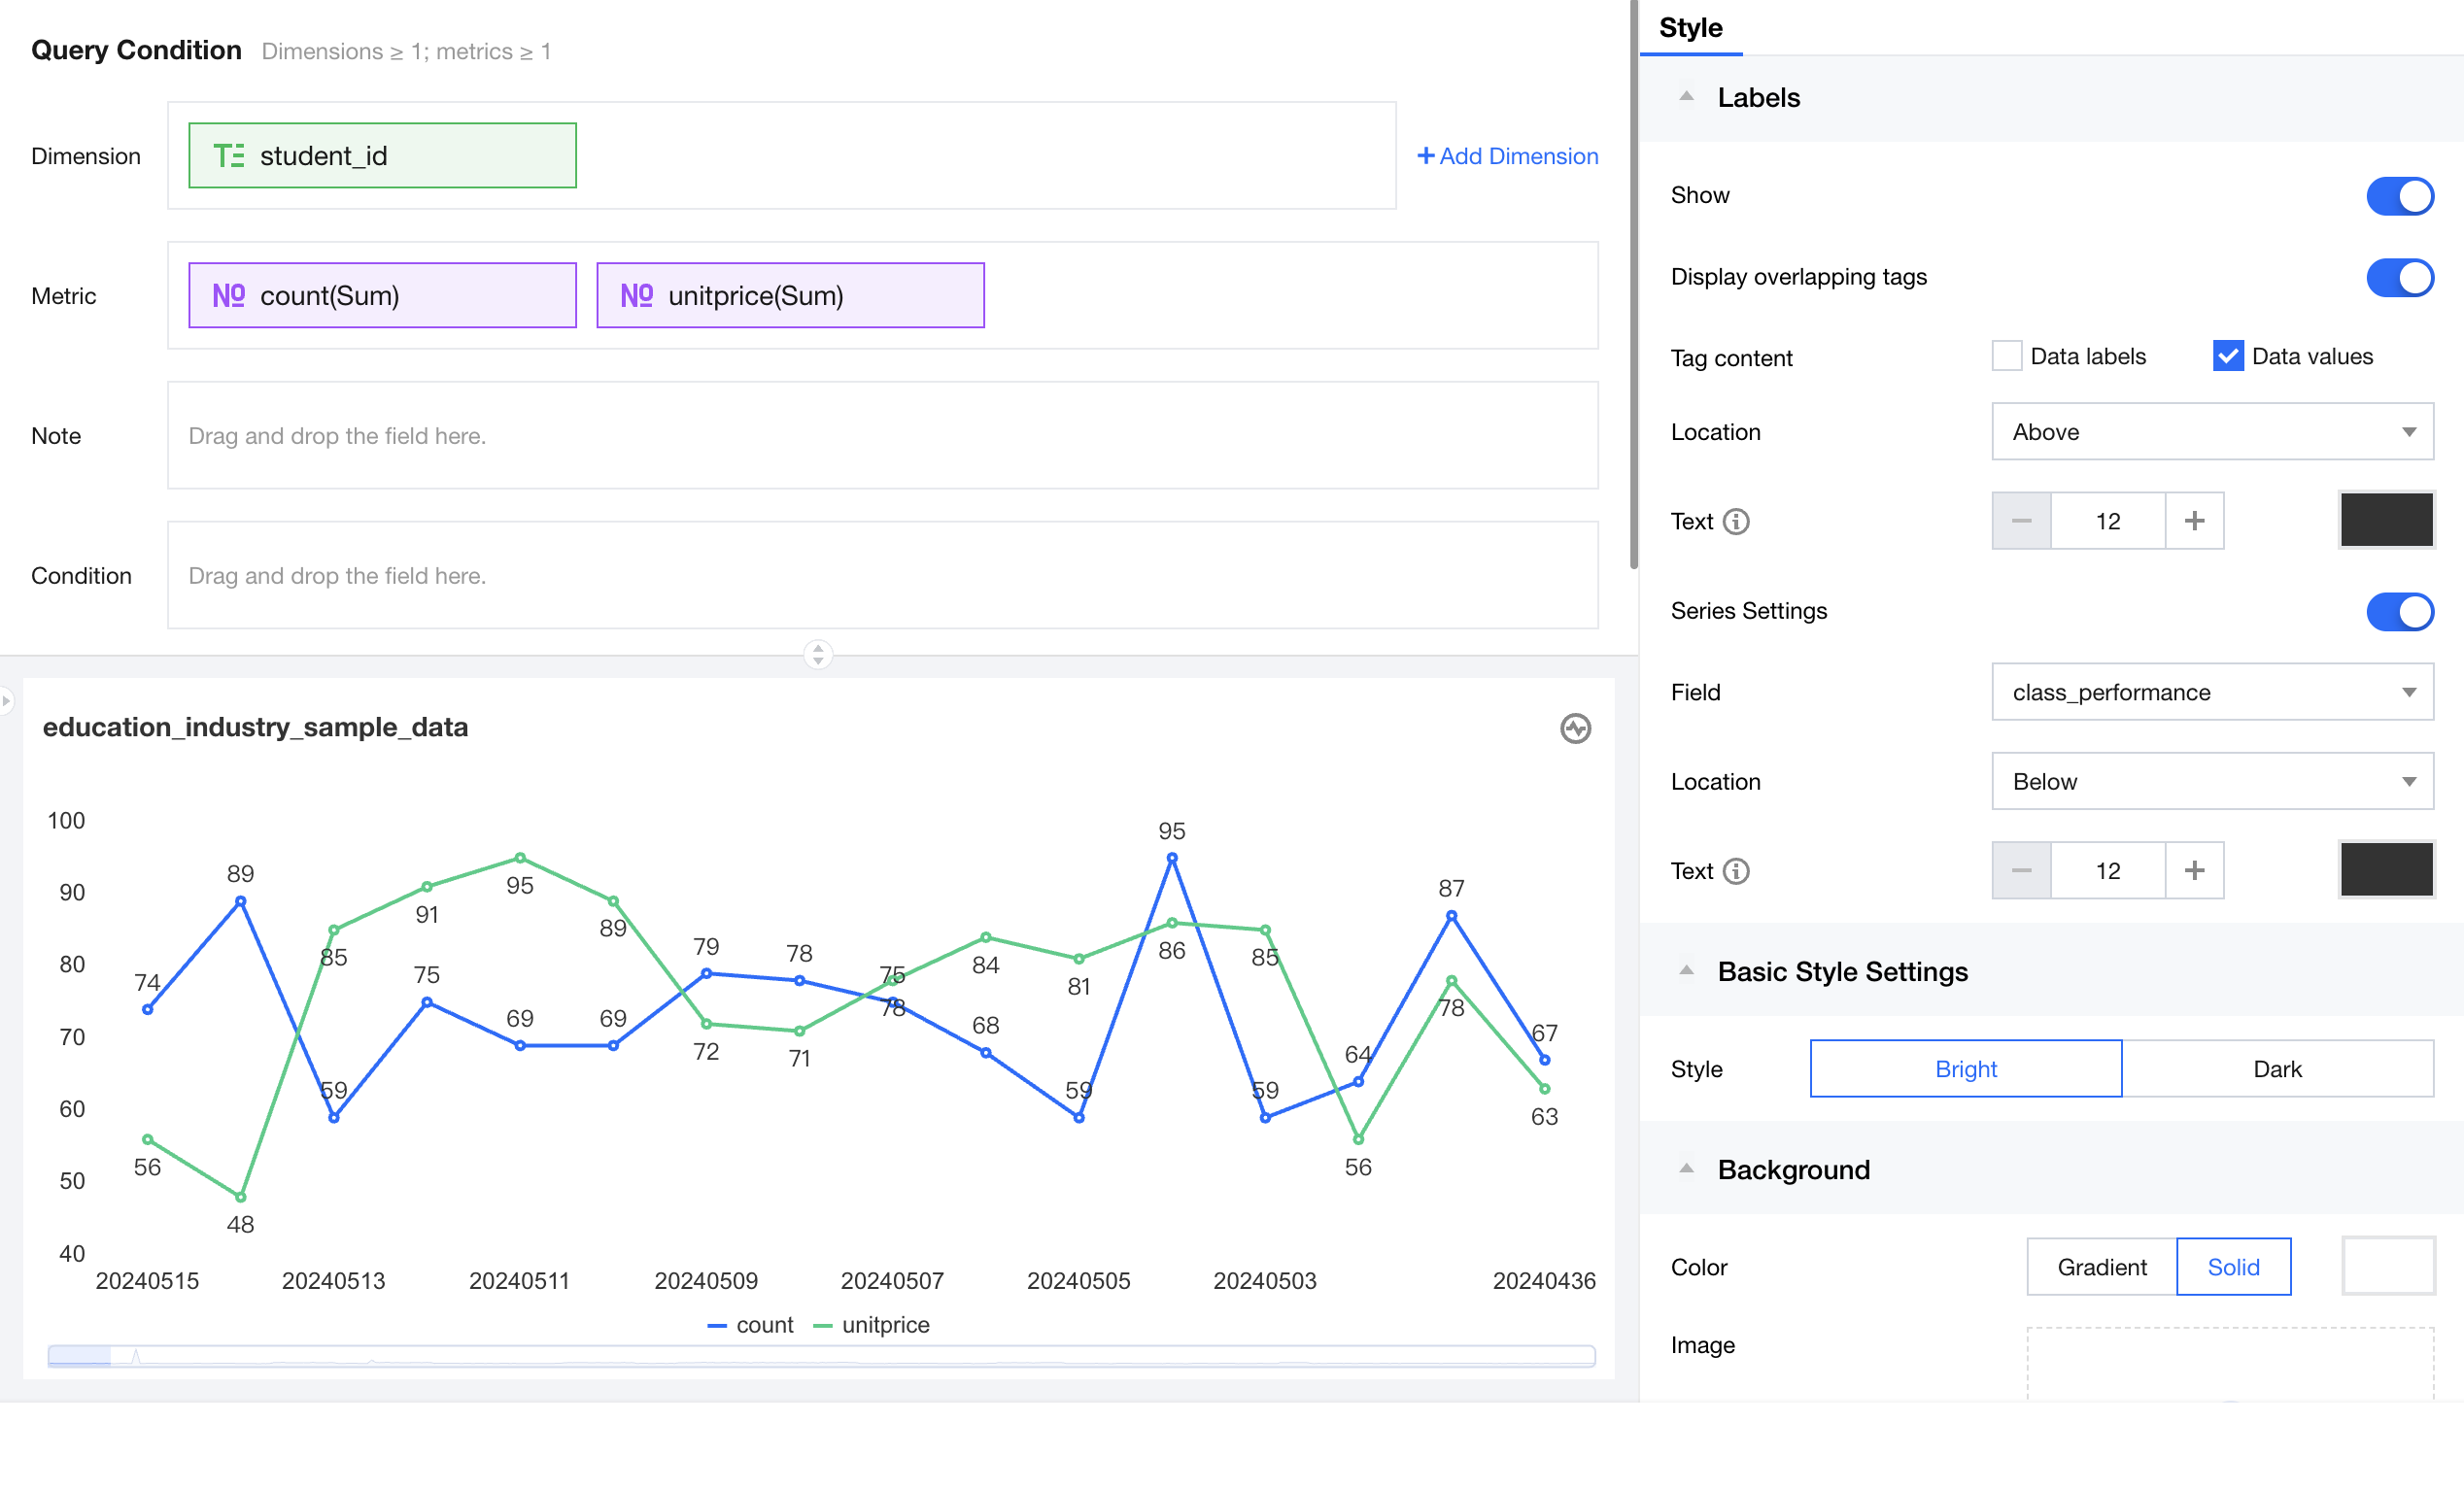Viewport: 2464px width, 1490px height.
Task: Open the labels Location dropdown showing Above
Action: point(2211,432)
